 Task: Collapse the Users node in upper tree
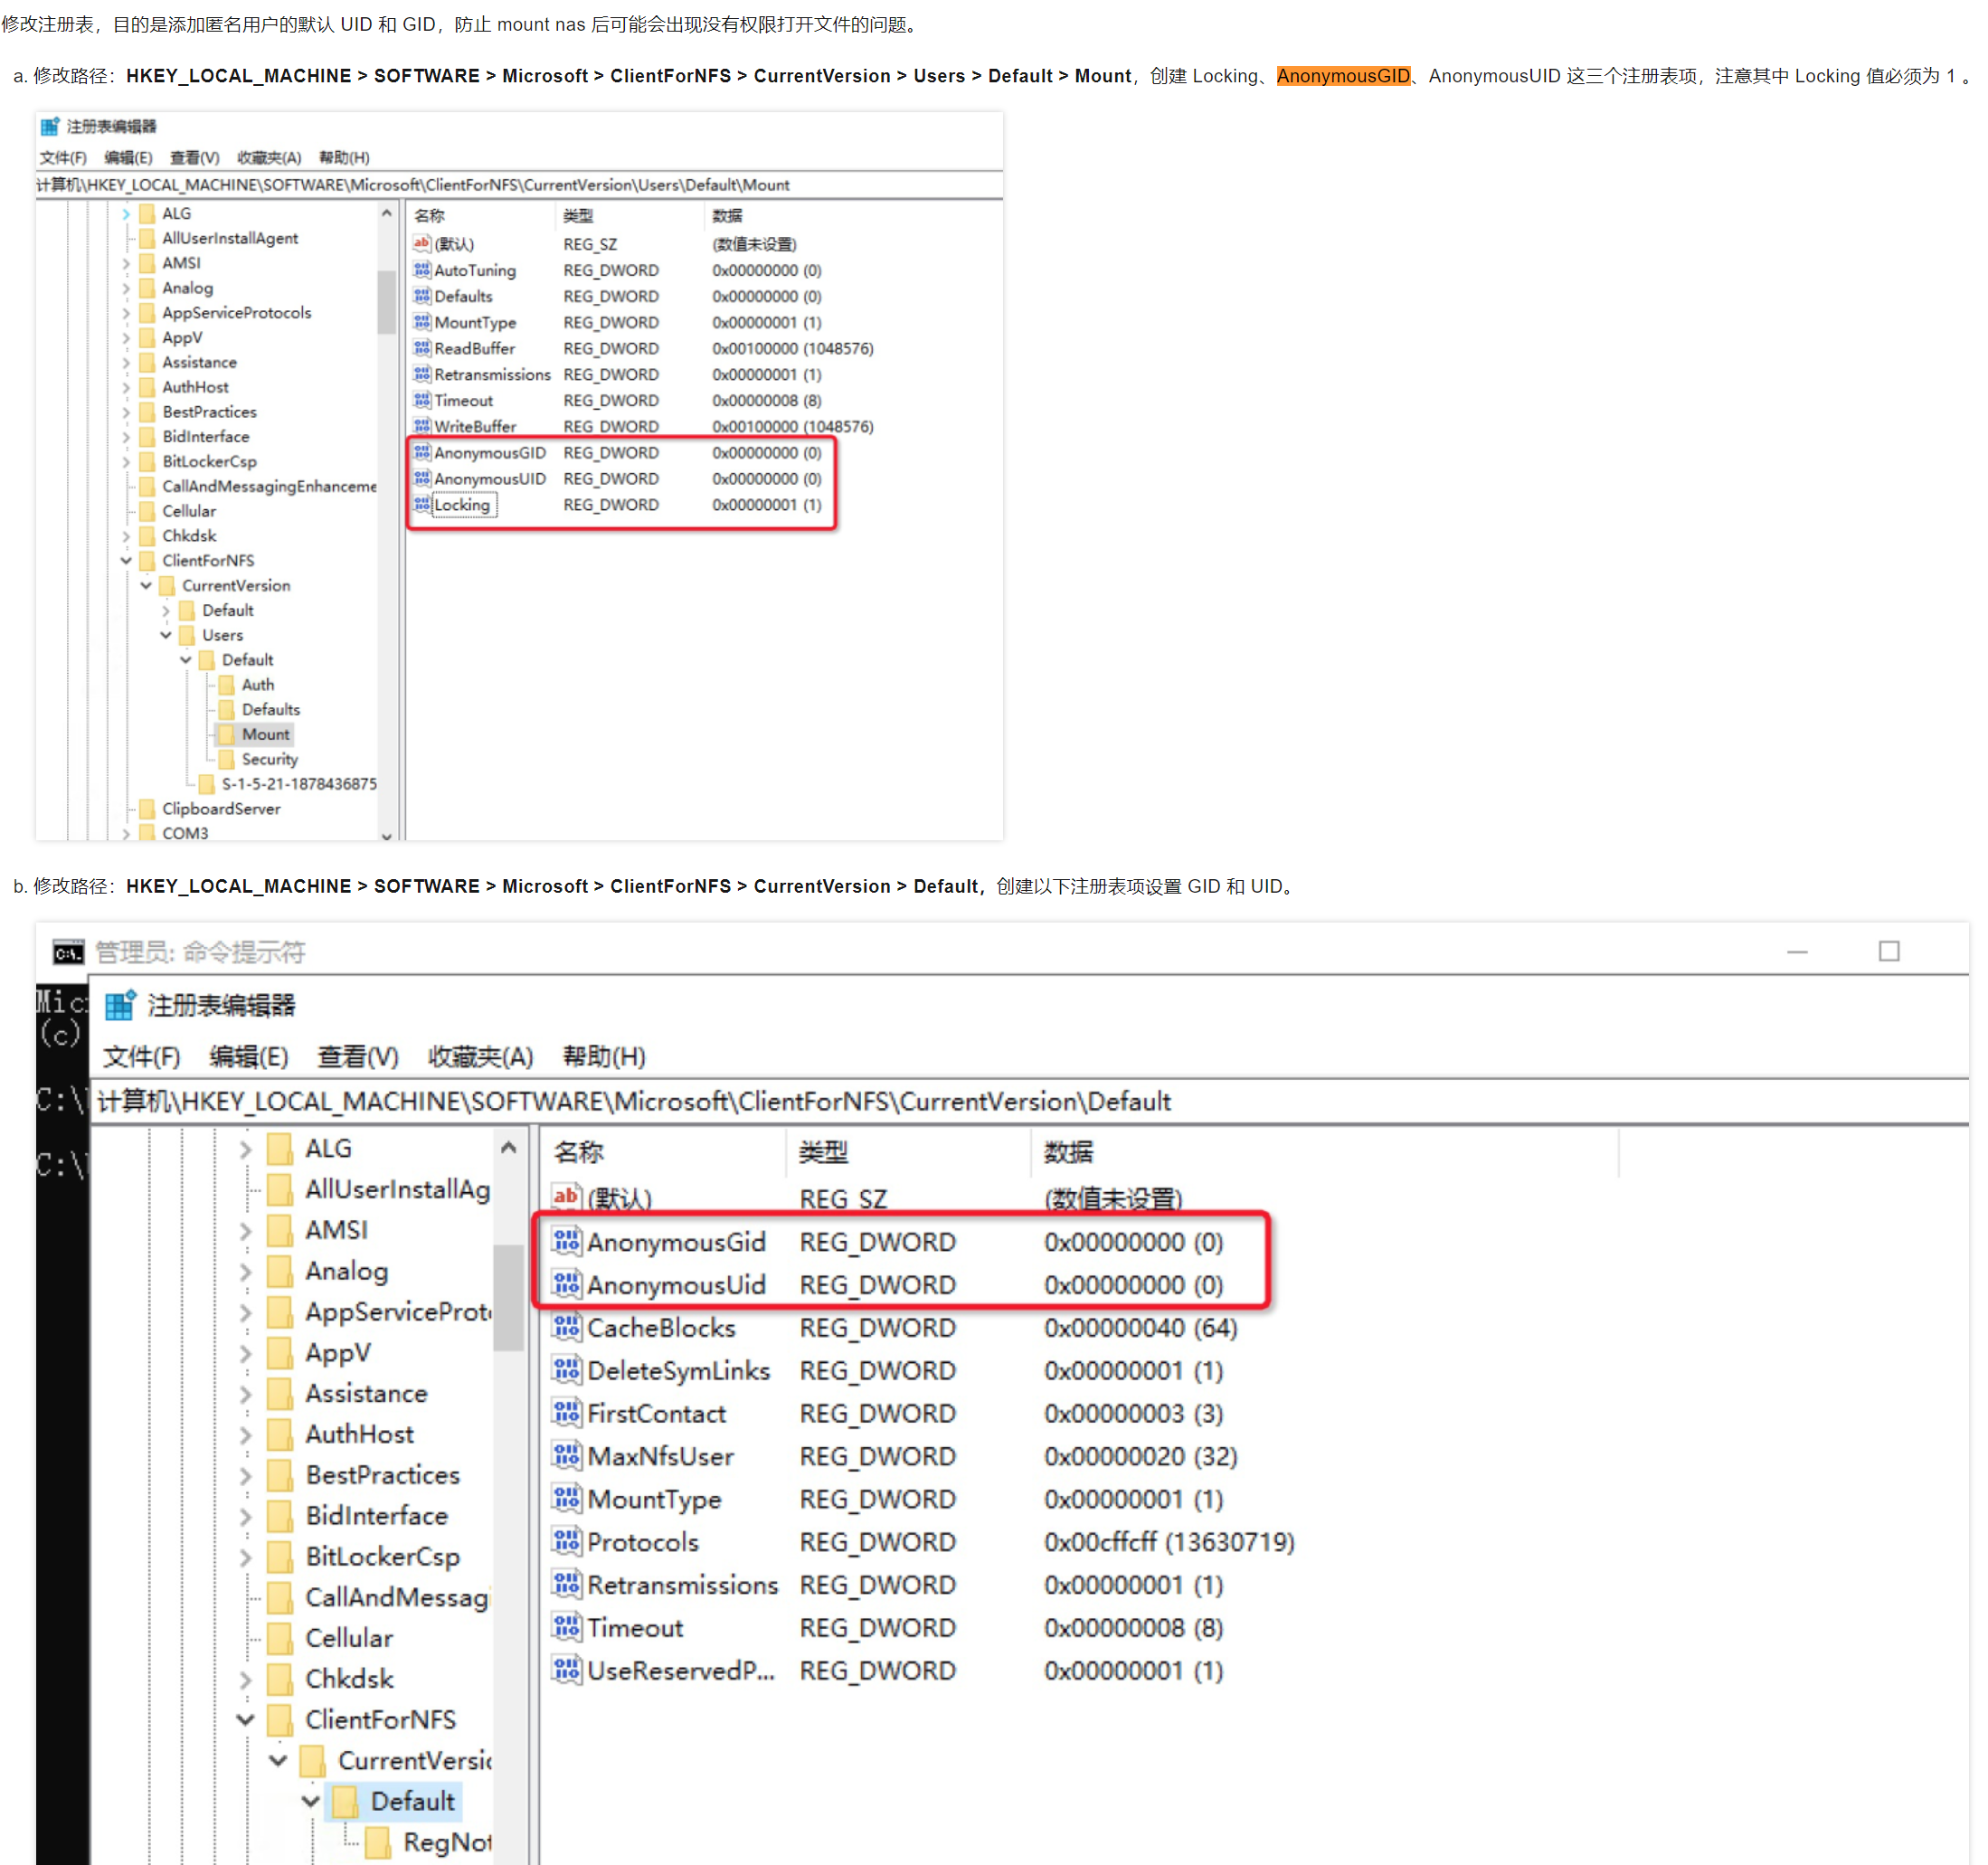166,635
